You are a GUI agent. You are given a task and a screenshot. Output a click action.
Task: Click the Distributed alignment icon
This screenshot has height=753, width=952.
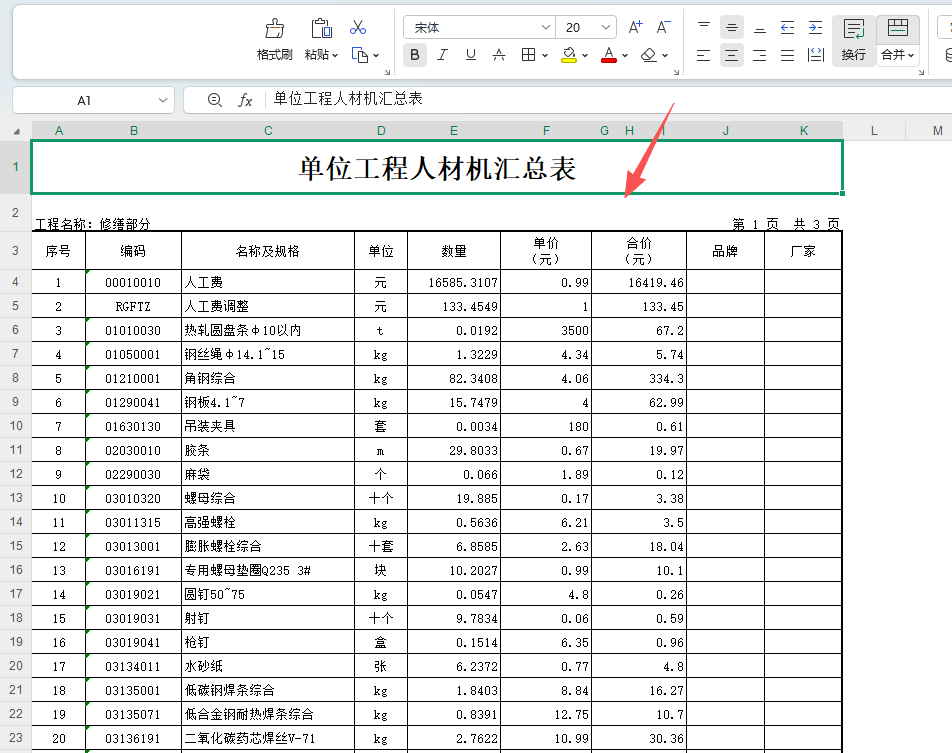(x=815, y=55)
